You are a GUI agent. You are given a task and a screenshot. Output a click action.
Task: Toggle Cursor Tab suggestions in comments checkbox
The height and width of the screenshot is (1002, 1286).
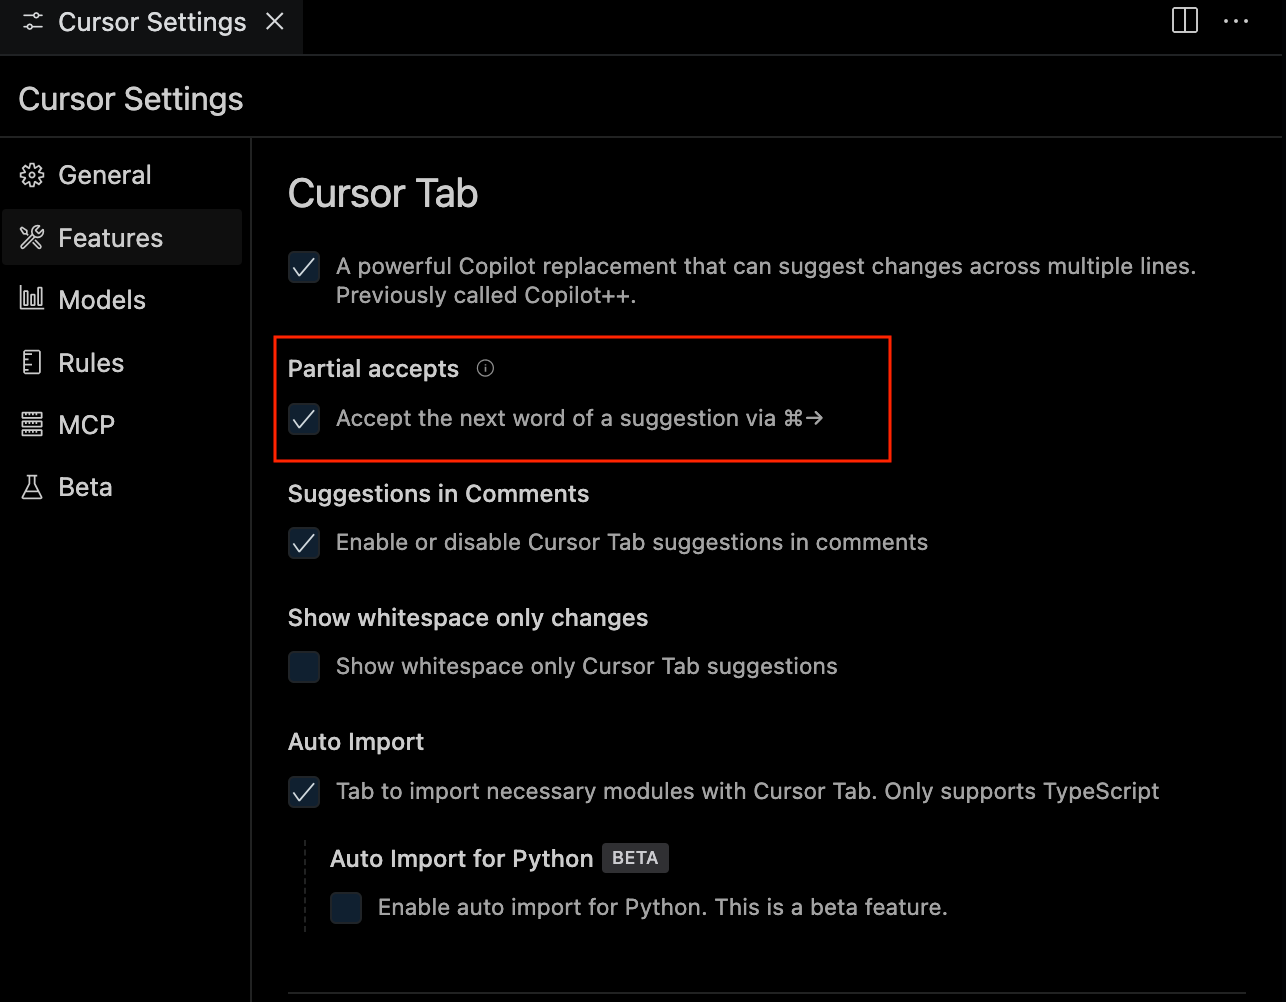304,543
